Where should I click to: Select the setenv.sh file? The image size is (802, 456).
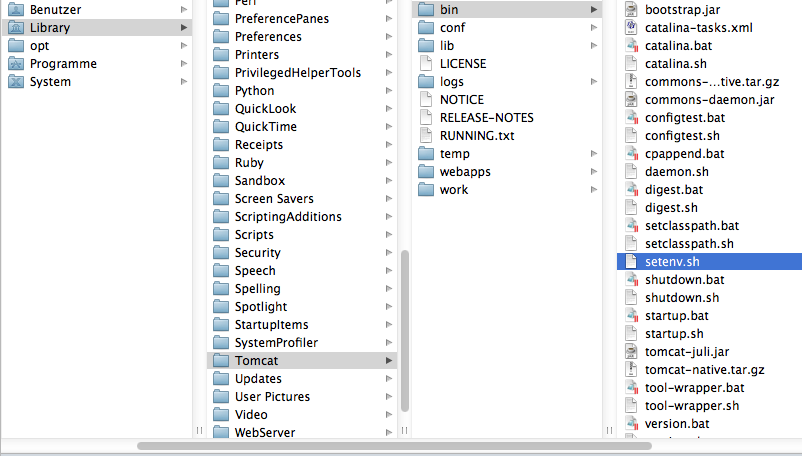click(672, 262)
